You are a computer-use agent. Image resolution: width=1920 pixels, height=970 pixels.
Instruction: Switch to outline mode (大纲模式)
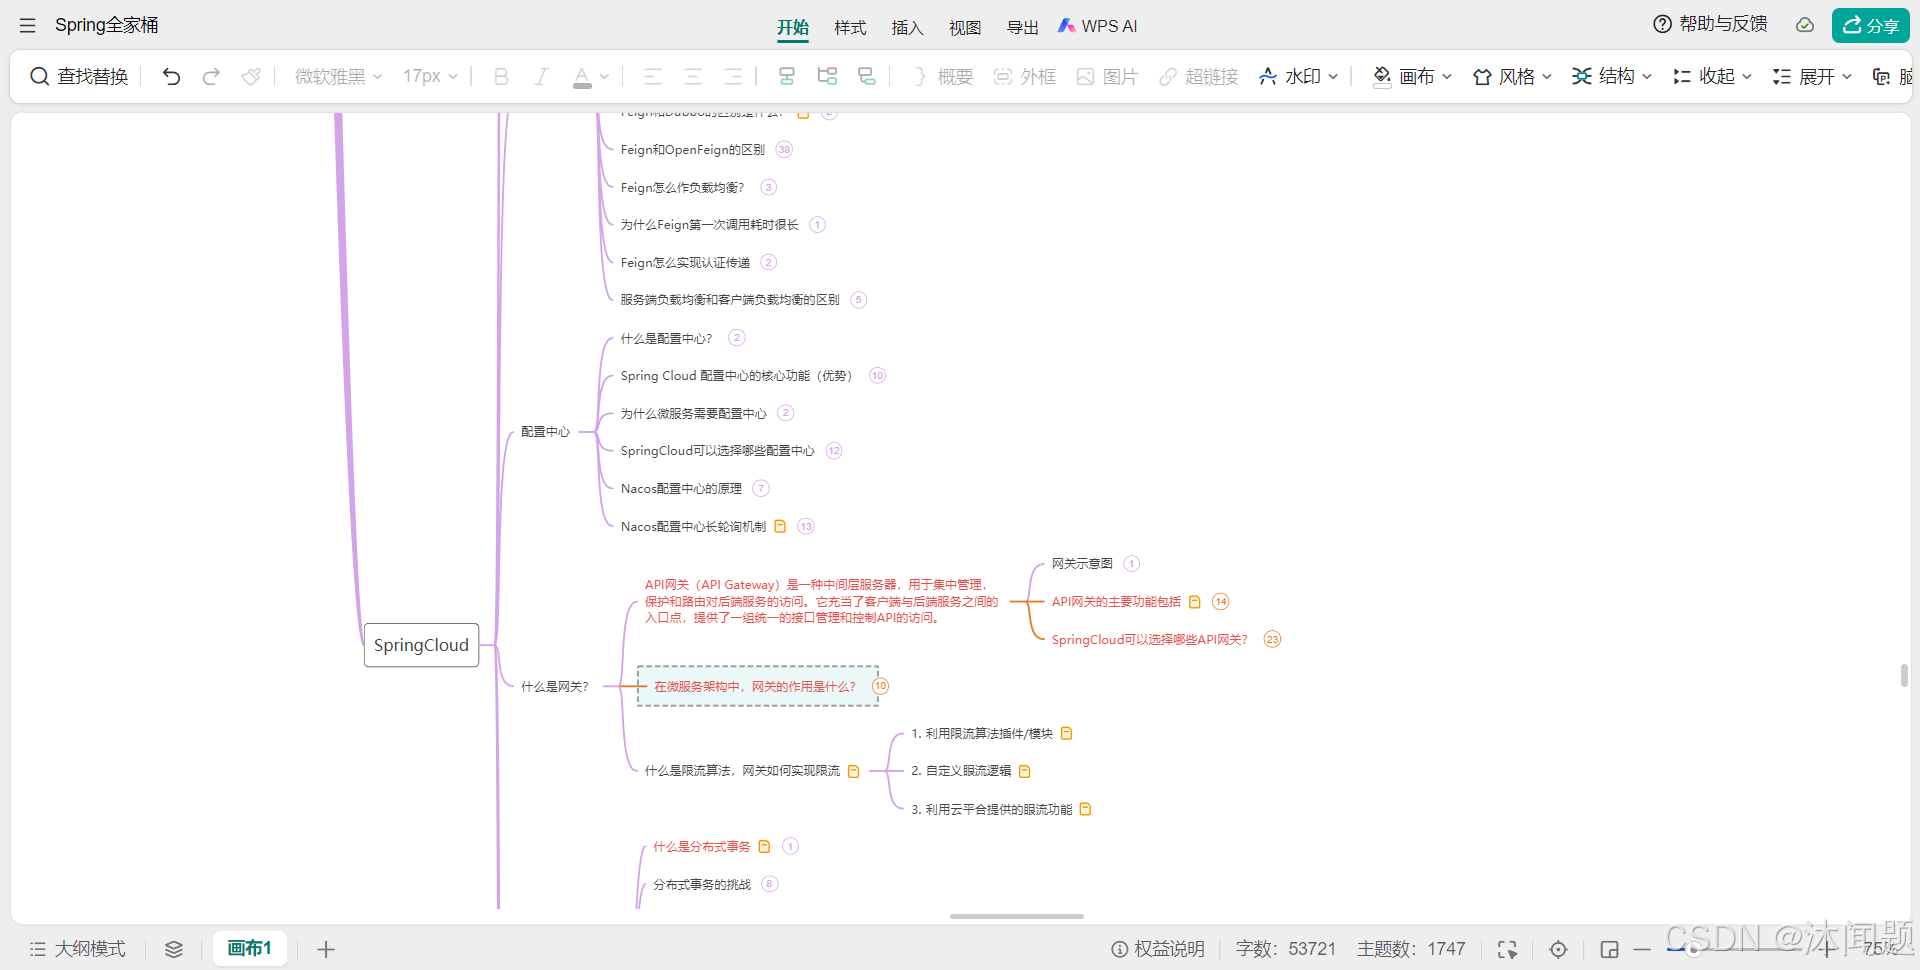click(78, 949)
